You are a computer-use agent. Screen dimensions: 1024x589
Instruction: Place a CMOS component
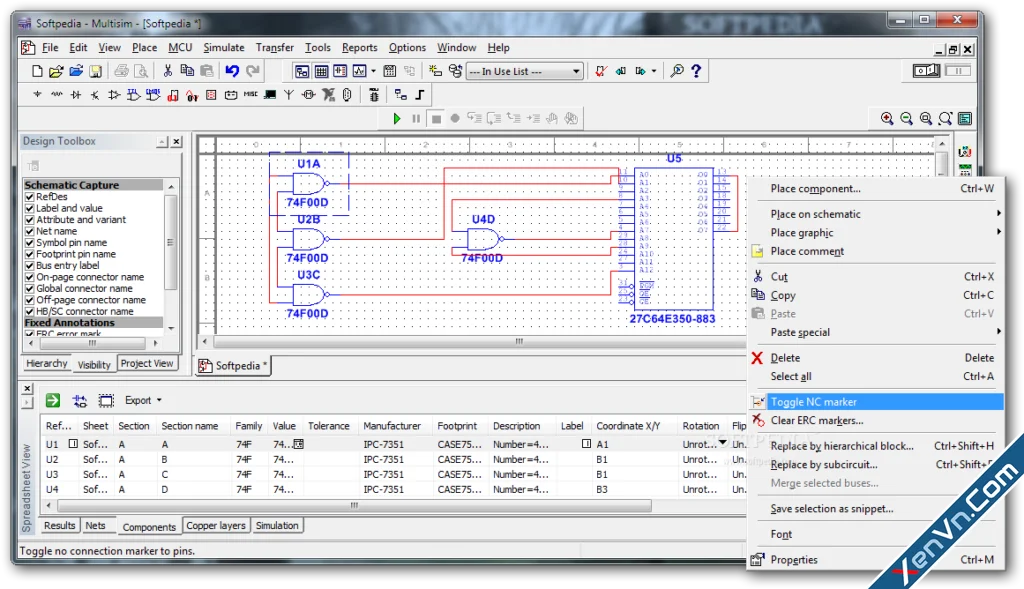tap(153, 95)
